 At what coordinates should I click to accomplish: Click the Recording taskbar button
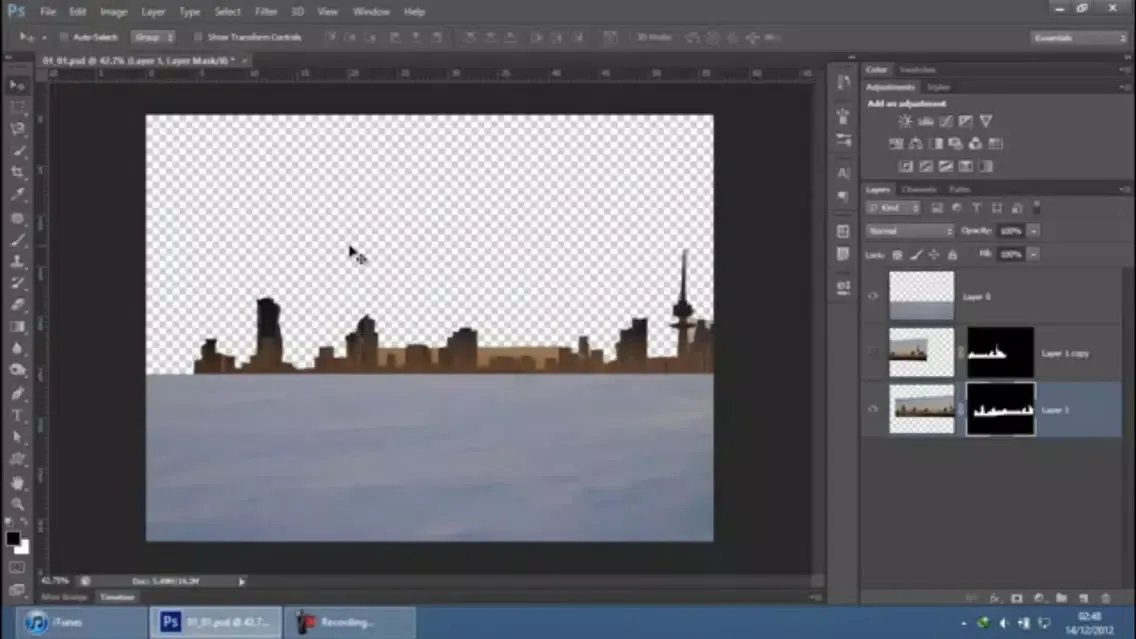pos(351,622)
